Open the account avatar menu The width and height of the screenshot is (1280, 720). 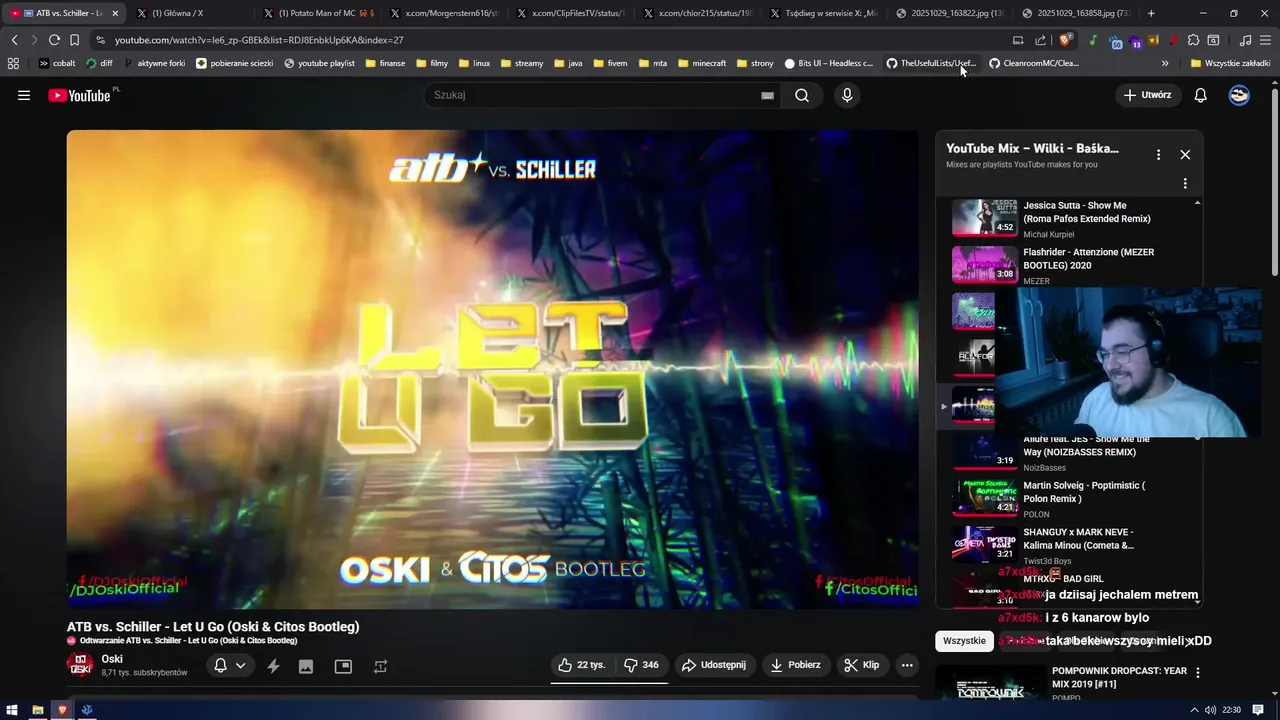[1239, 95]
